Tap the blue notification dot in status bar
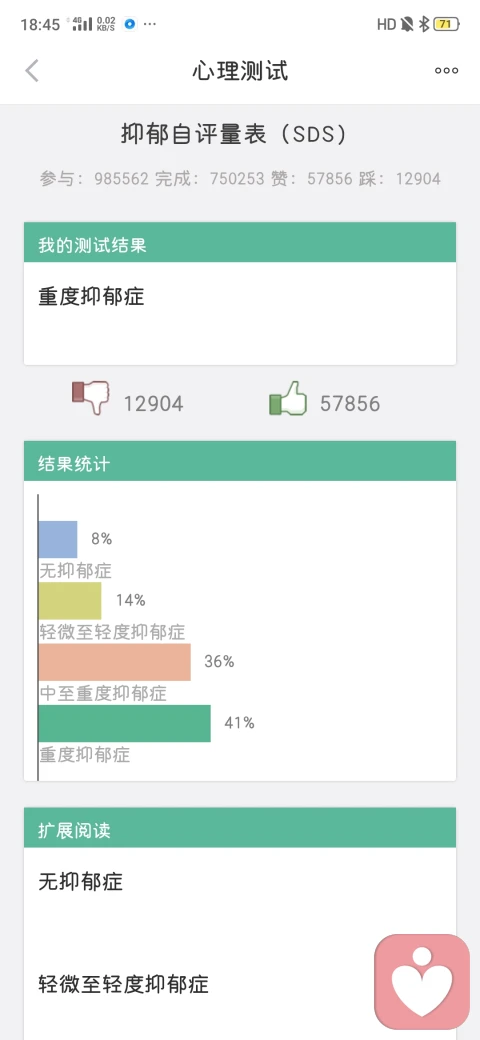Viewport: 480px width, 1040px height. tap(130, 24)
